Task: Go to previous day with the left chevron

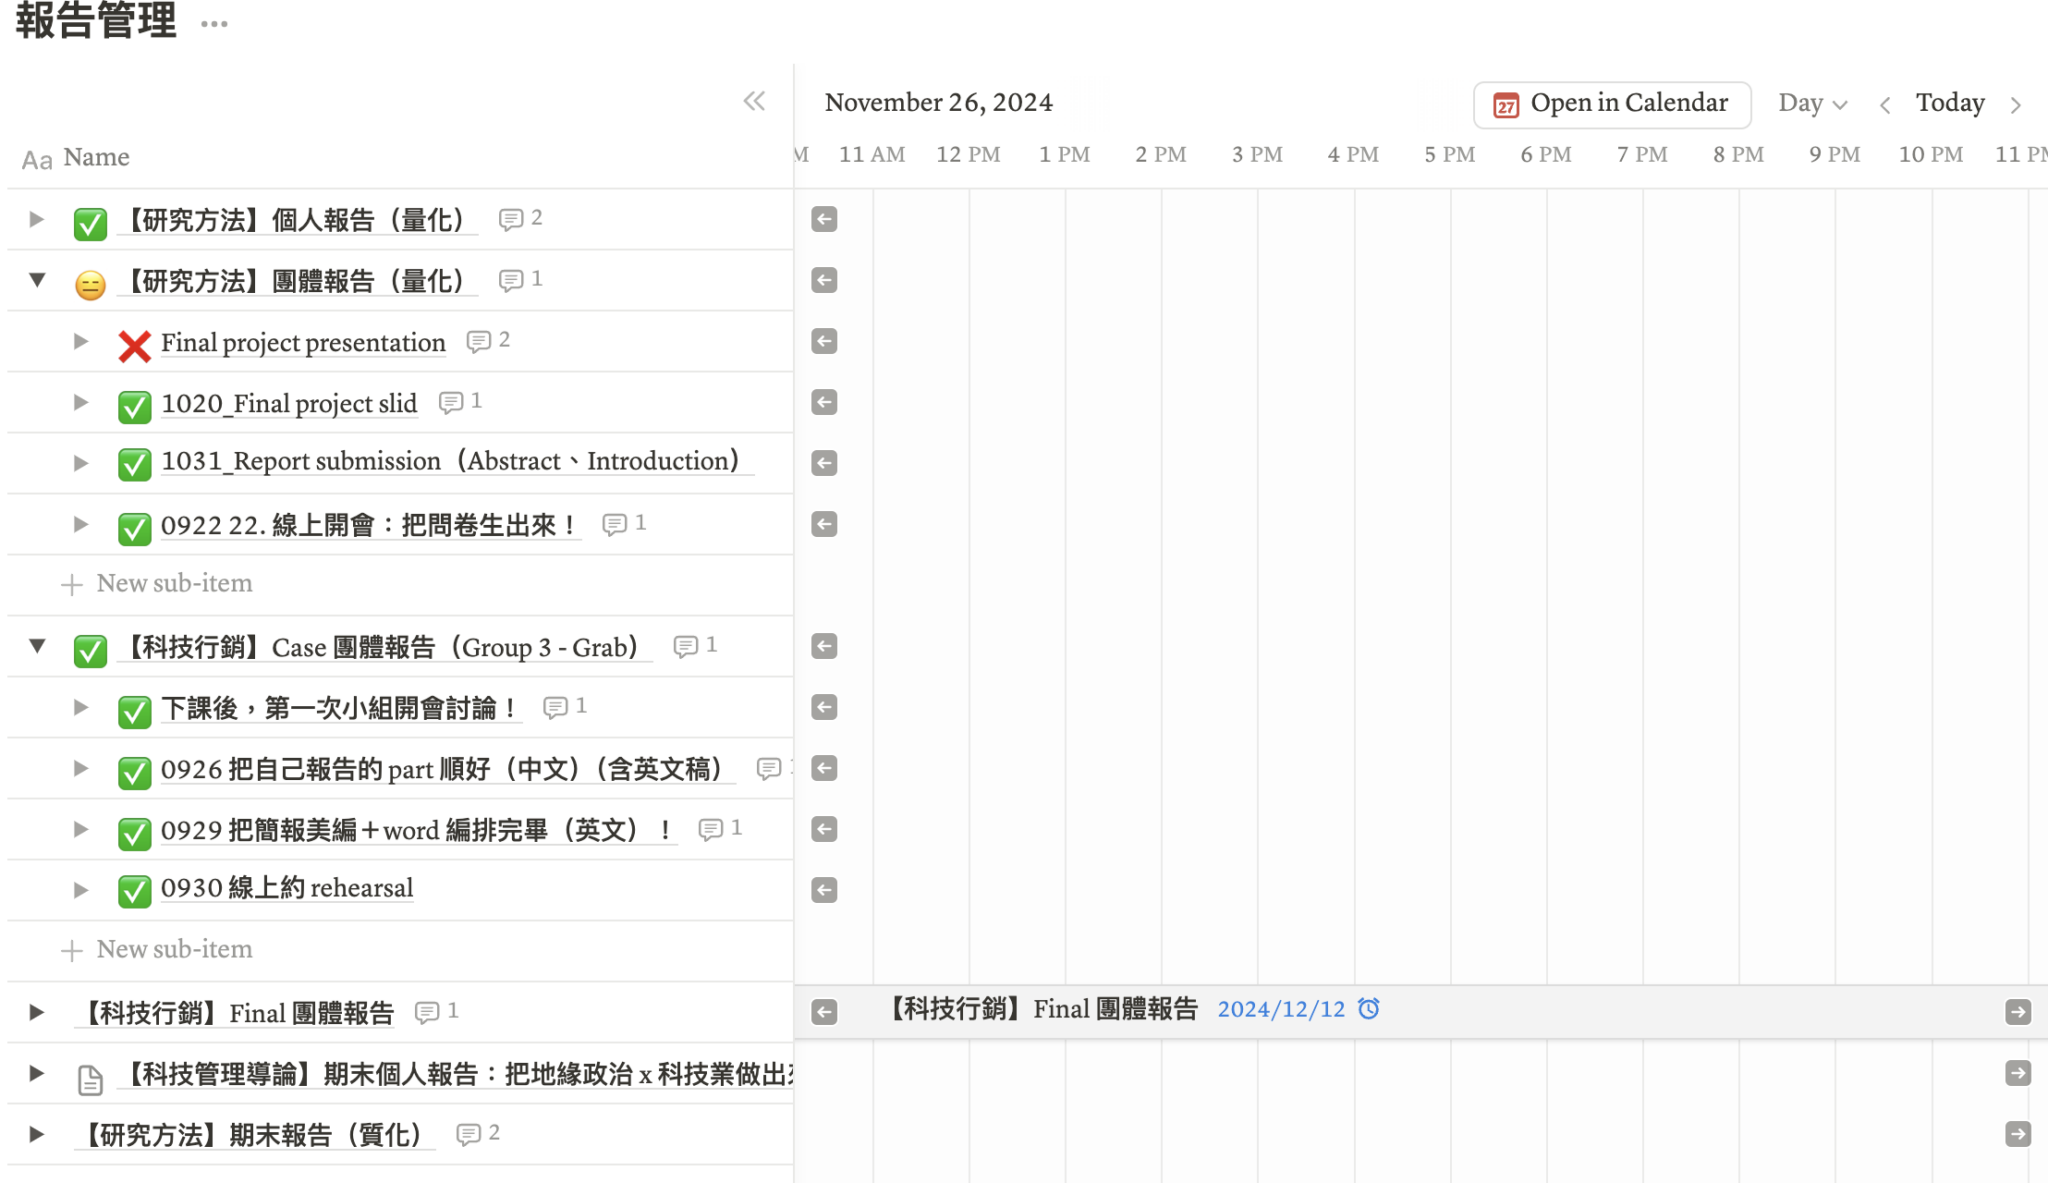Action: [x=1886, y=104]
